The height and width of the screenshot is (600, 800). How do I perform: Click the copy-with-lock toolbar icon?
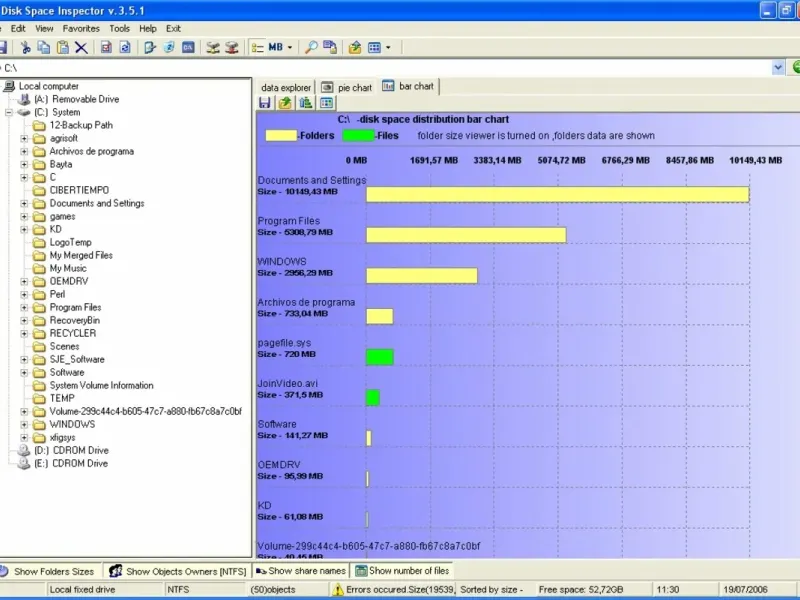pyautogui.click(x=330, y=47)
